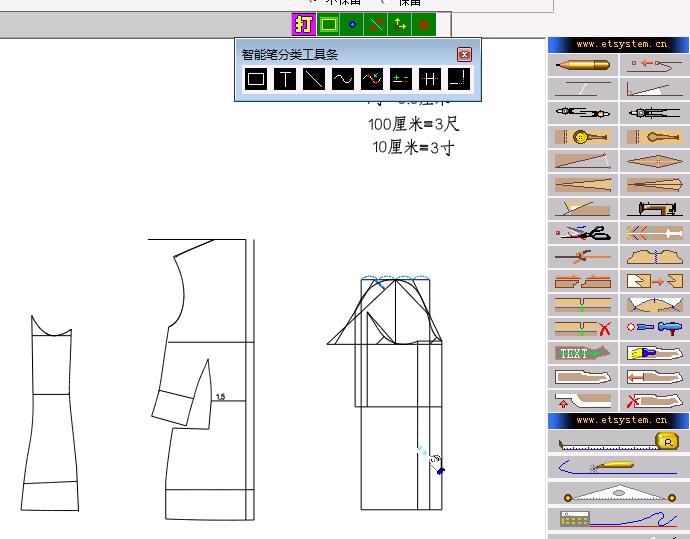Select the scissors cutting tool
This screenshot has height=539, width=690.
tap(581, 233)
